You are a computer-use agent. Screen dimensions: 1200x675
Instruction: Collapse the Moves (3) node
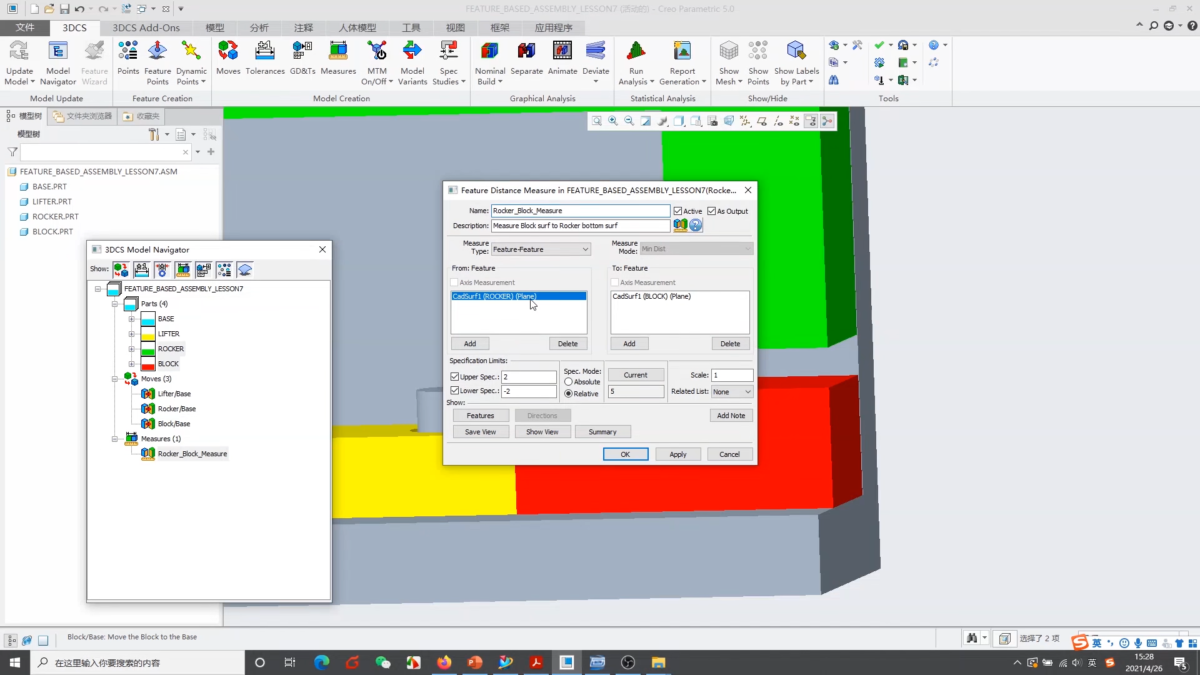[x=115, y=379]
